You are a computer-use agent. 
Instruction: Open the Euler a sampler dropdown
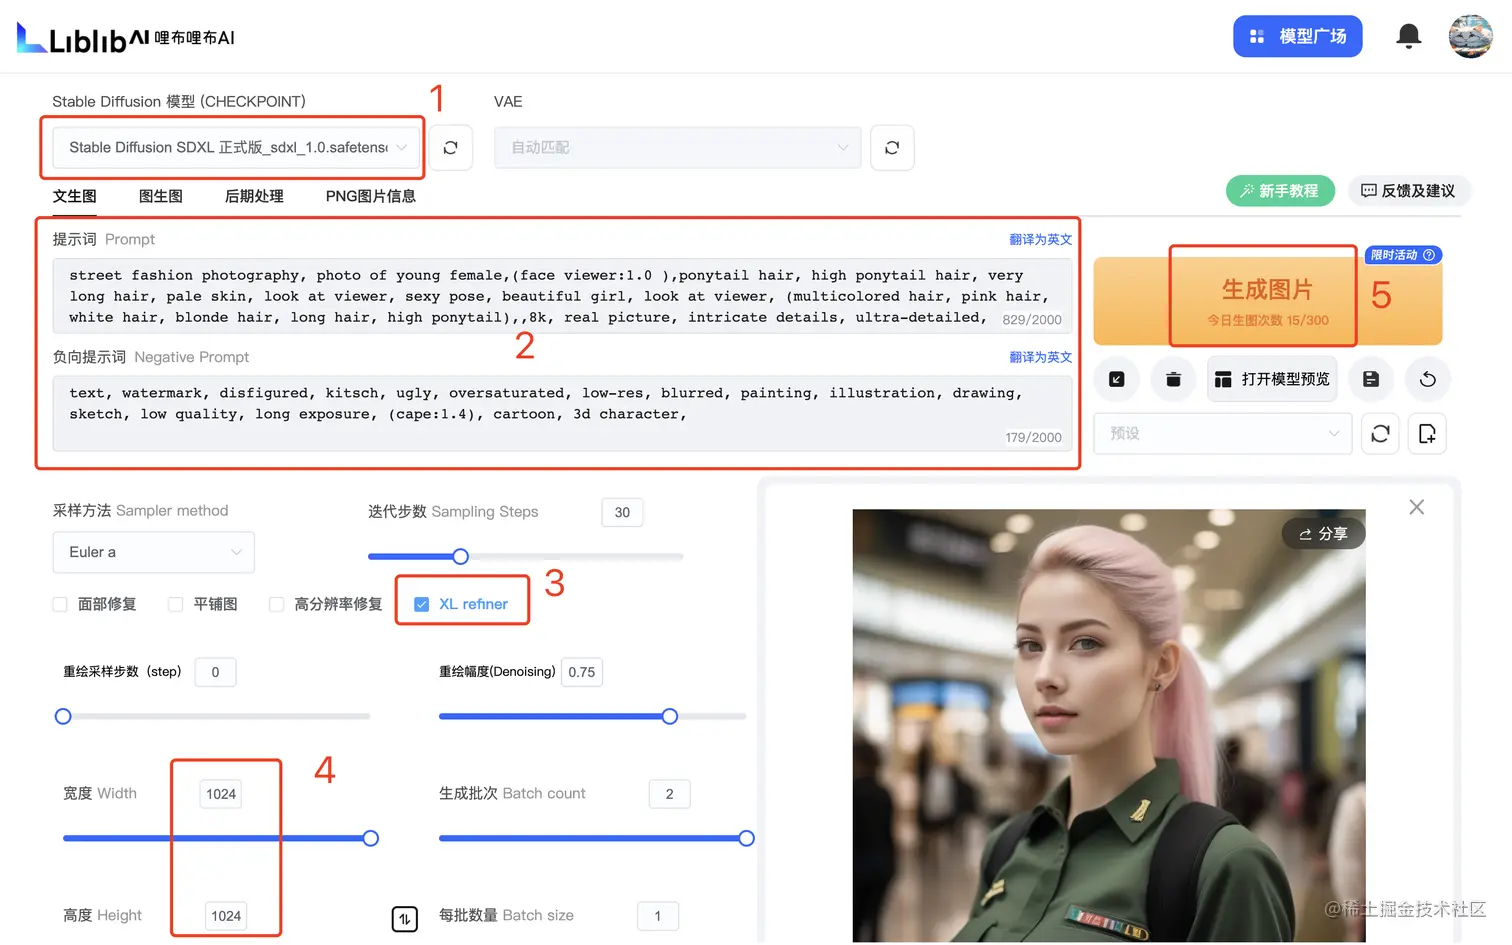coord(153,552)
